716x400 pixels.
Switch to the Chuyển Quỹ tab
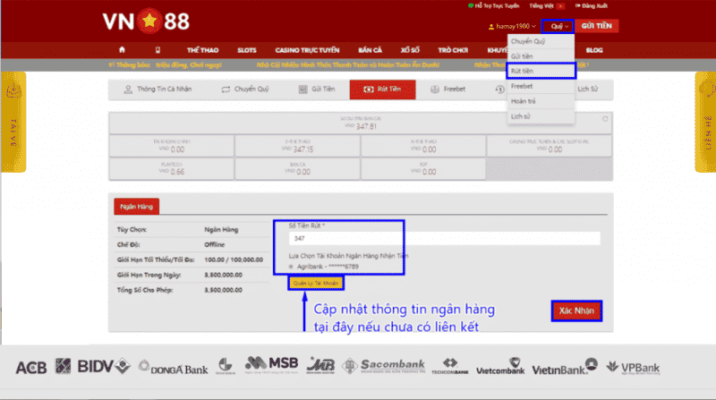click(245, 89)
